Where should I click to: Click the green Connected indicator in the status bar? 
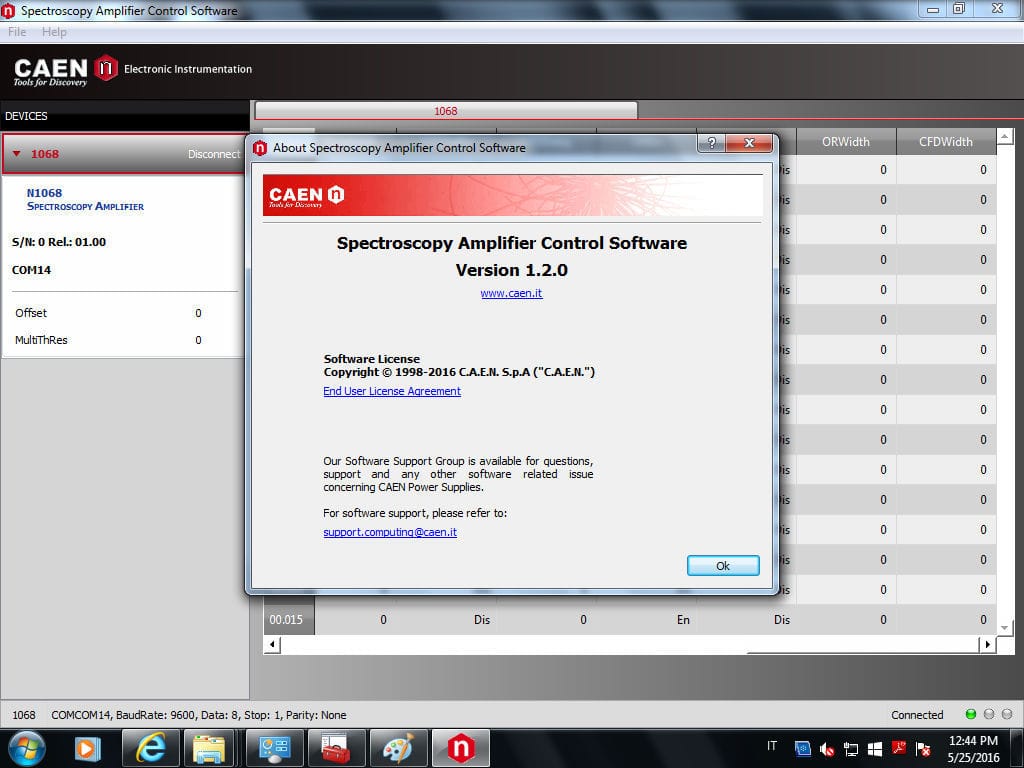coord(969,715)
